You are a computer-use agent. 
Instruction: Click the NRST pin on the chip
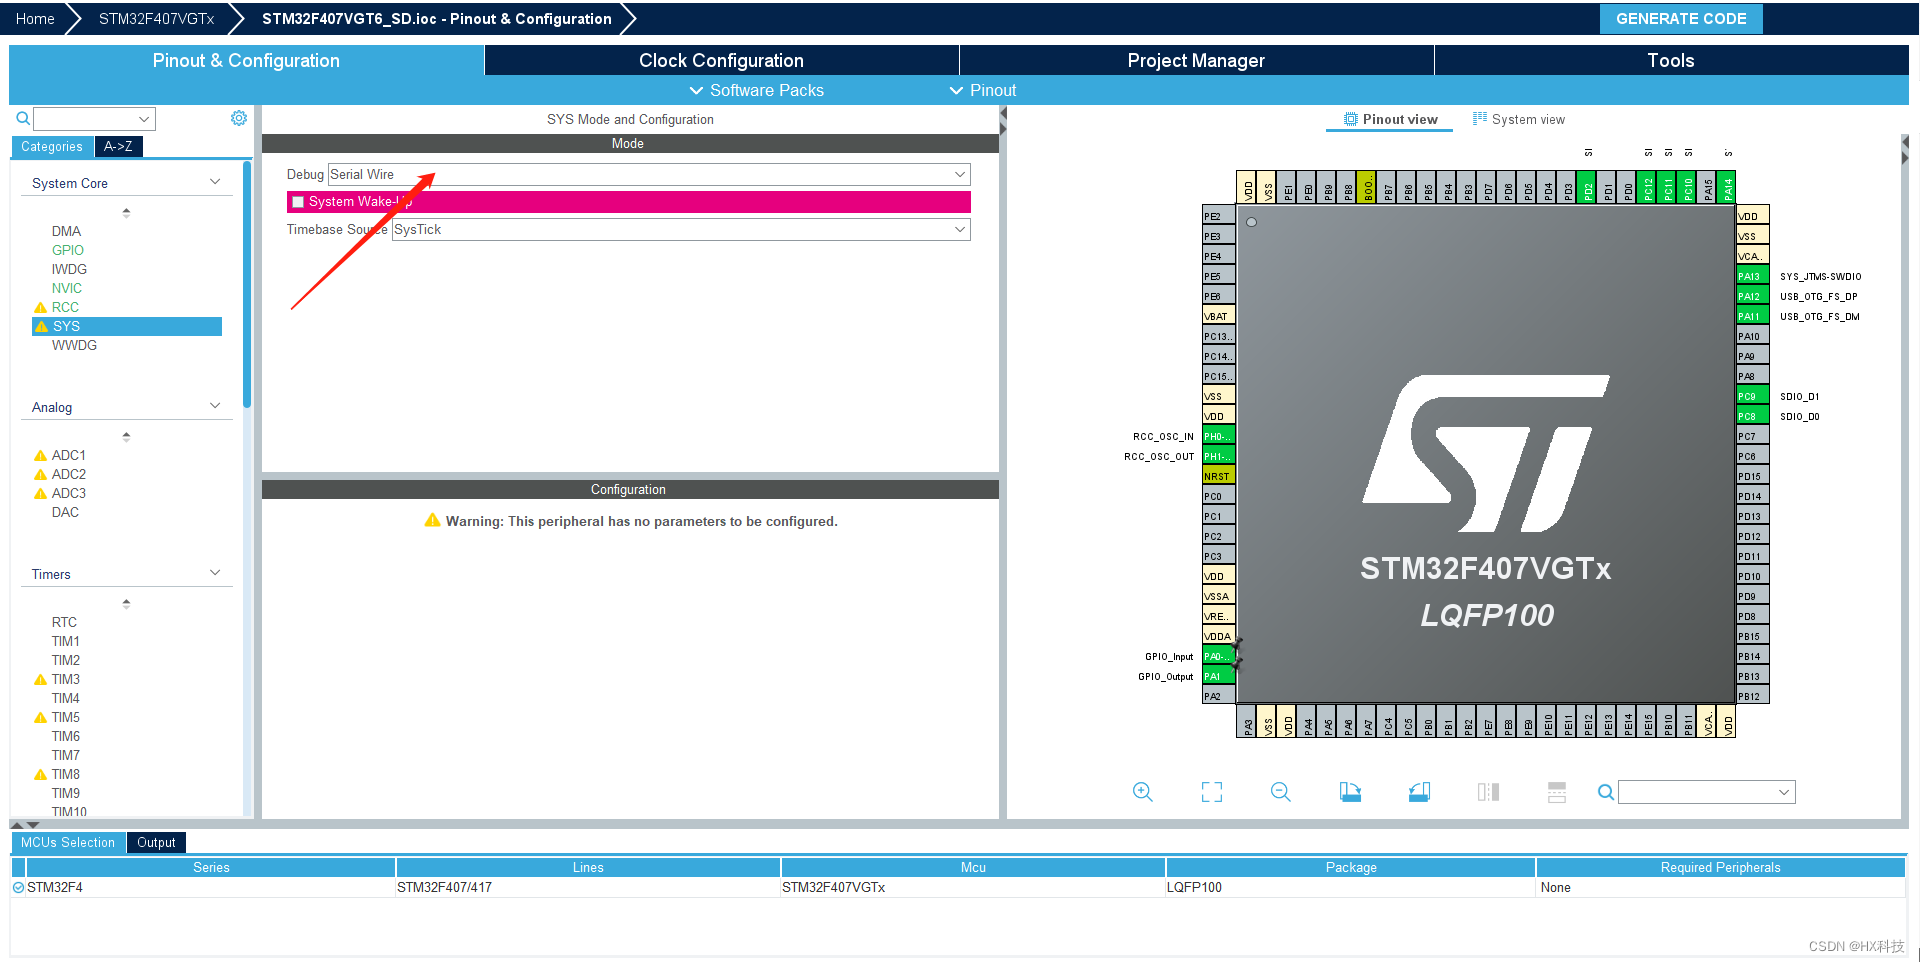tap(1218, 476)
